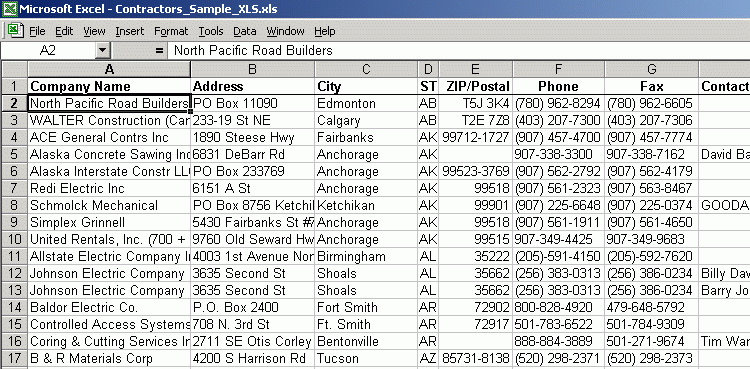Click the 85731-8138 ZIP cell
Image resolution: width=750 pixels, height=369 pixels.
click(475, 358)
